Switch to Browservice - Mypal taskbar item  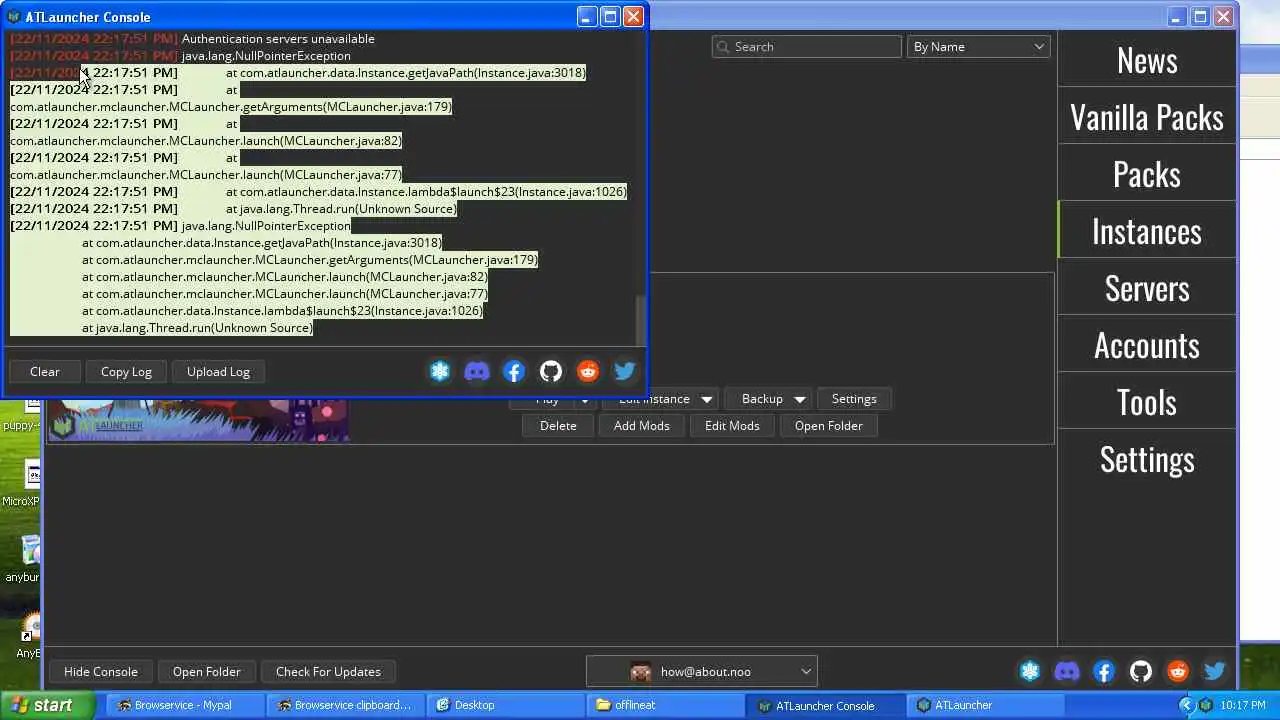[183, 705]
